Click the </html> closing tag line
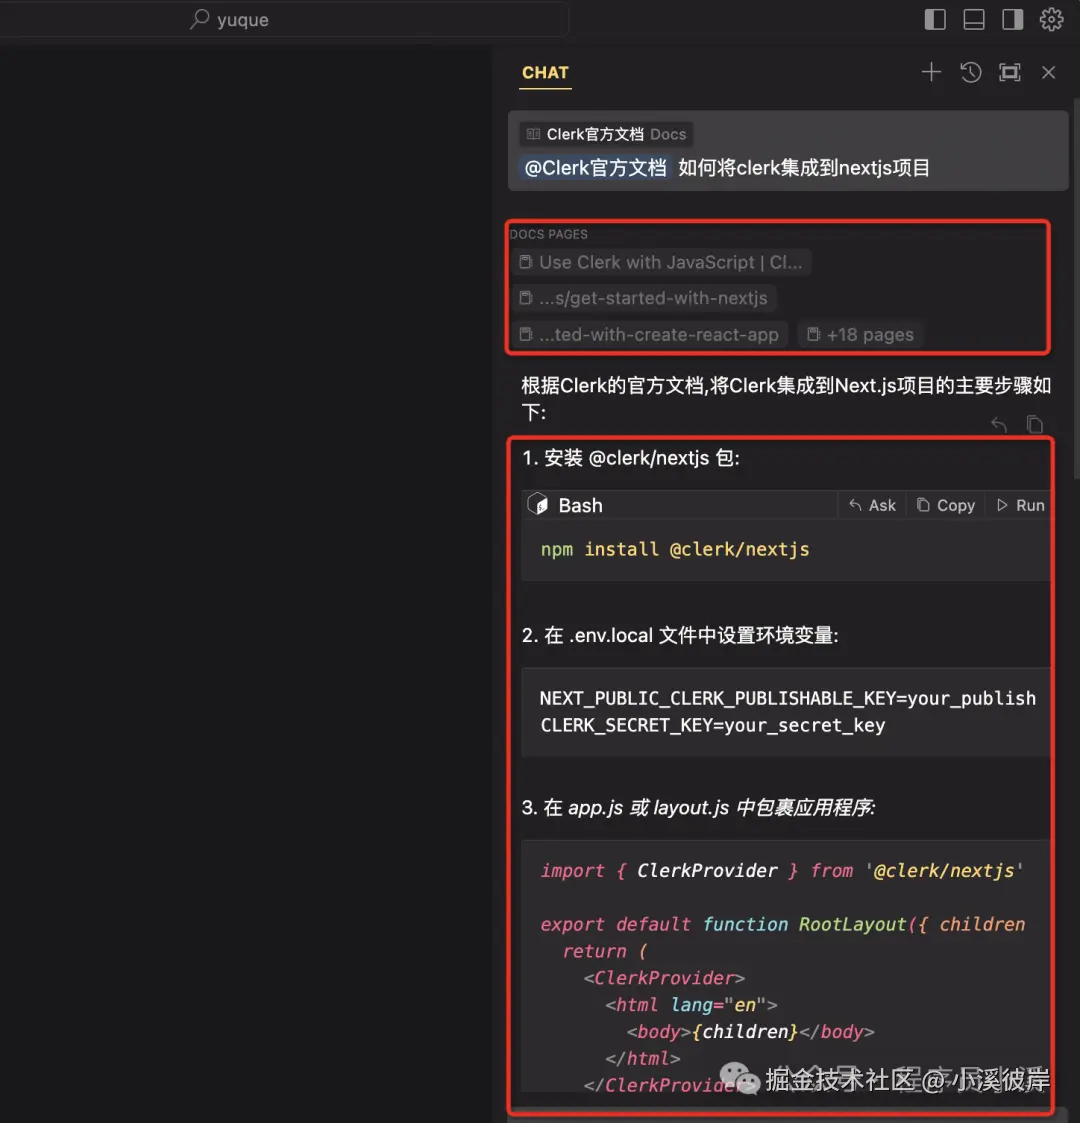 (642, 1059)
